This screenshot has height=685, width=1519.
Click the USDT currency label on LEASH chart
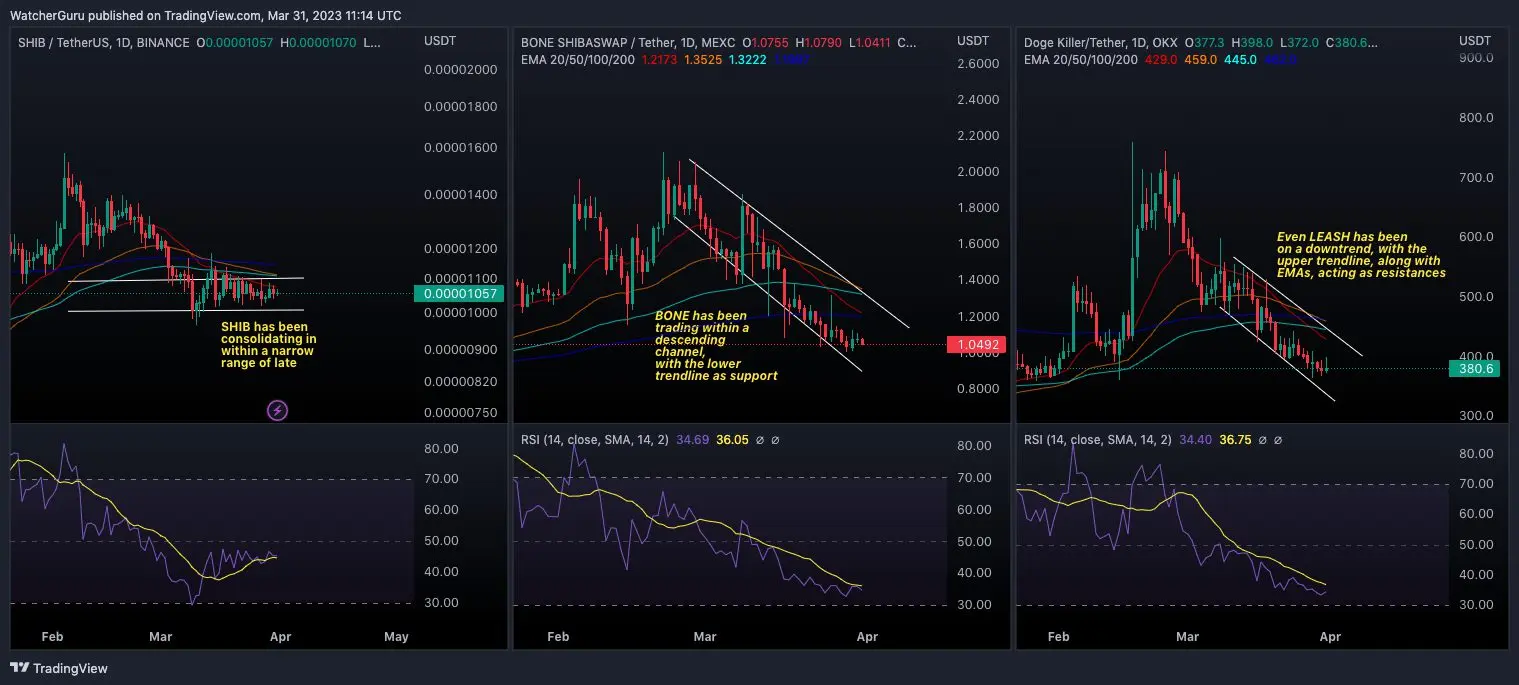coord(1475,41)
